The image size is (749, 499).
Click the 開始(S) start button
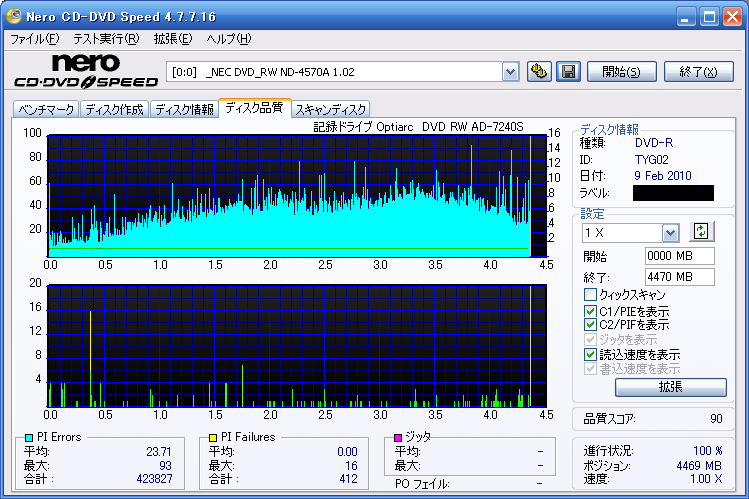click(621, 72)
